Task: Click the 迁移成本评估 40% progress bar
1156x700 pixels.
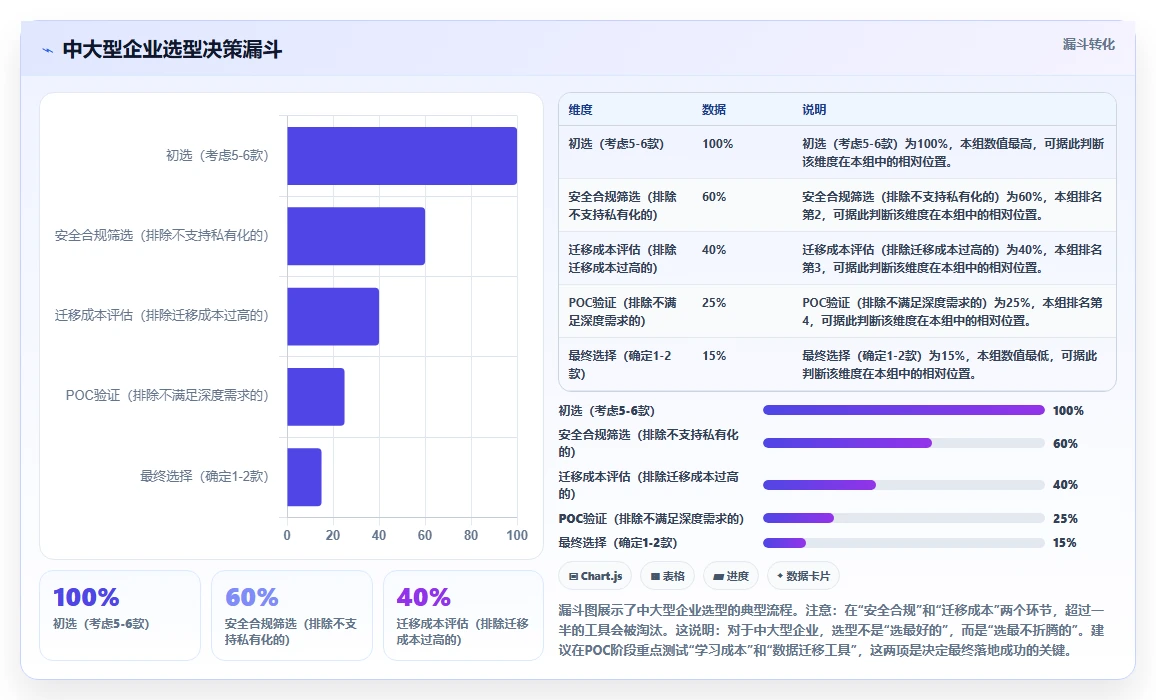Action: [x=904, y=485]
